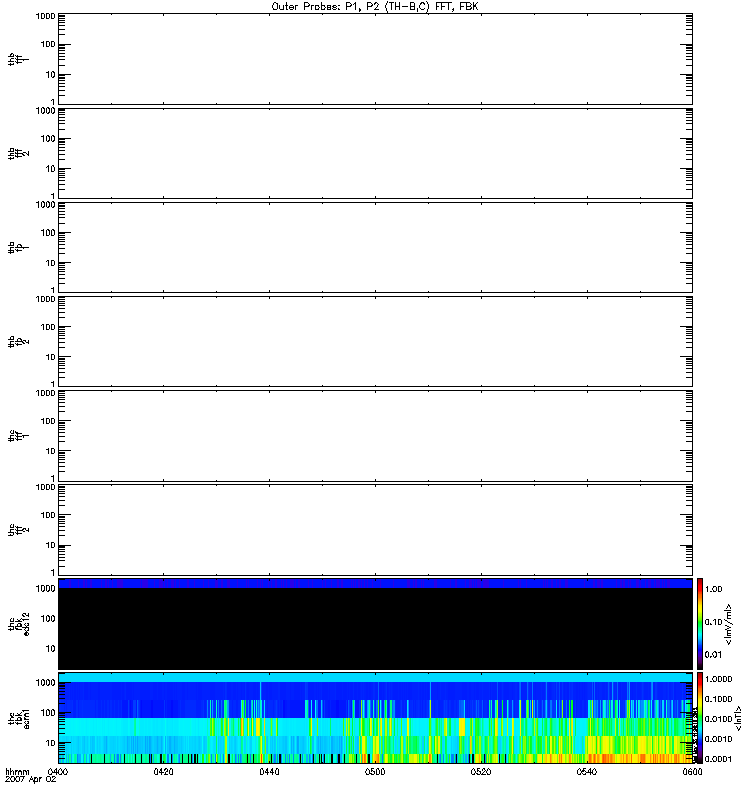The image size is (750, 800).
Task: Click the '0.10' value on the mV/m color bar
Action: click(713, 622)
